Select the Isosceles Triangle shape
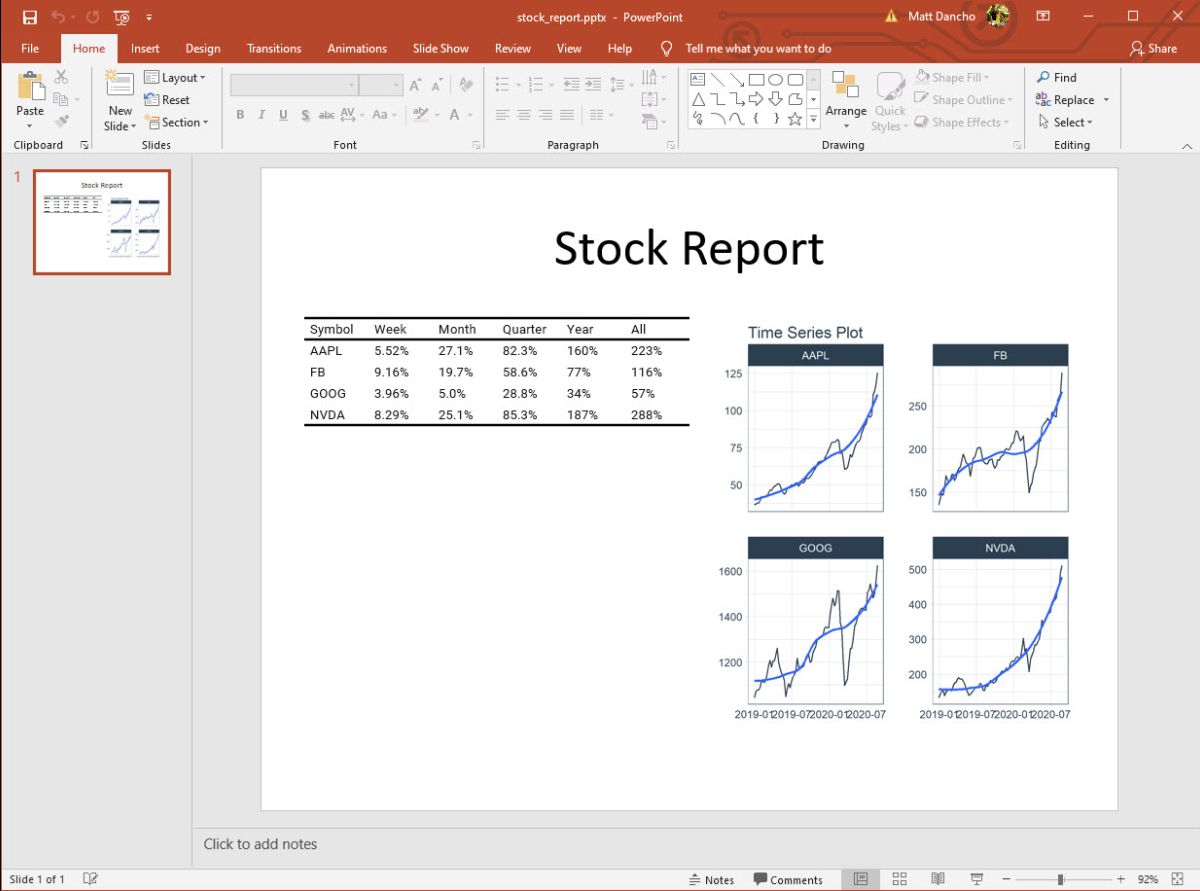1200x891 pixels. 697,99
